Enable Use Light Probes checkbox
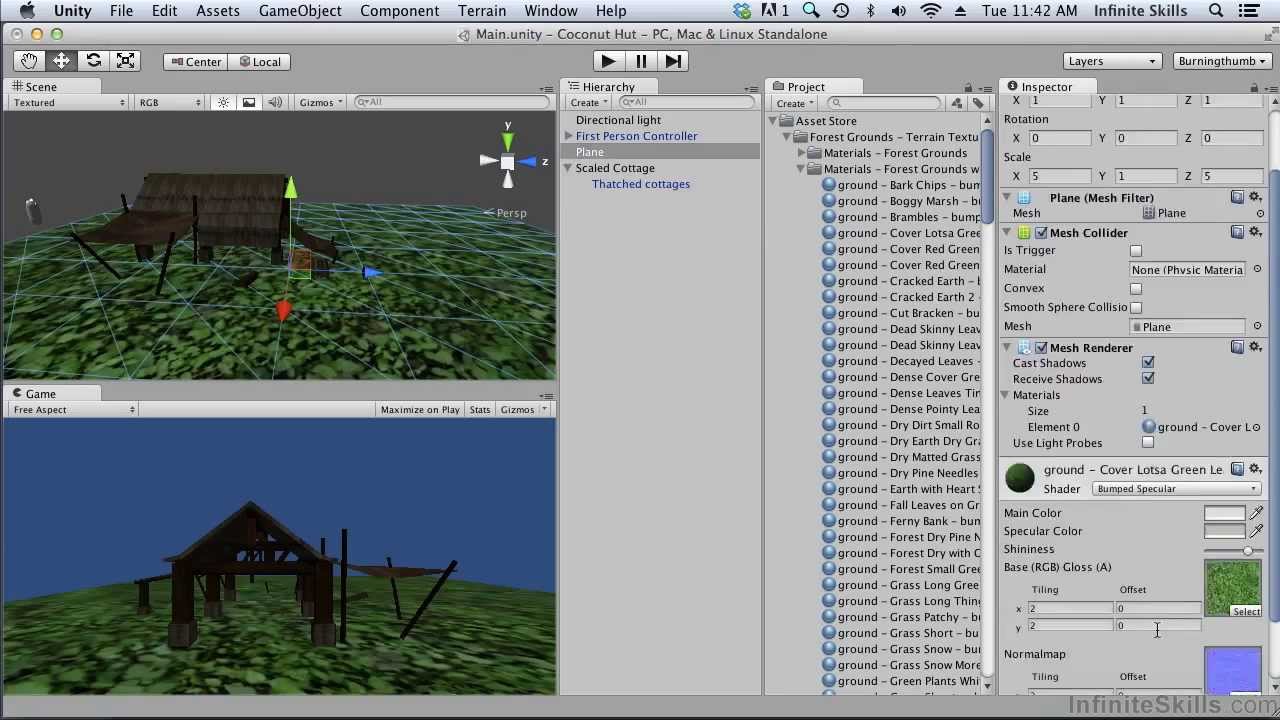The image size is (1280, 720). 1148,443
